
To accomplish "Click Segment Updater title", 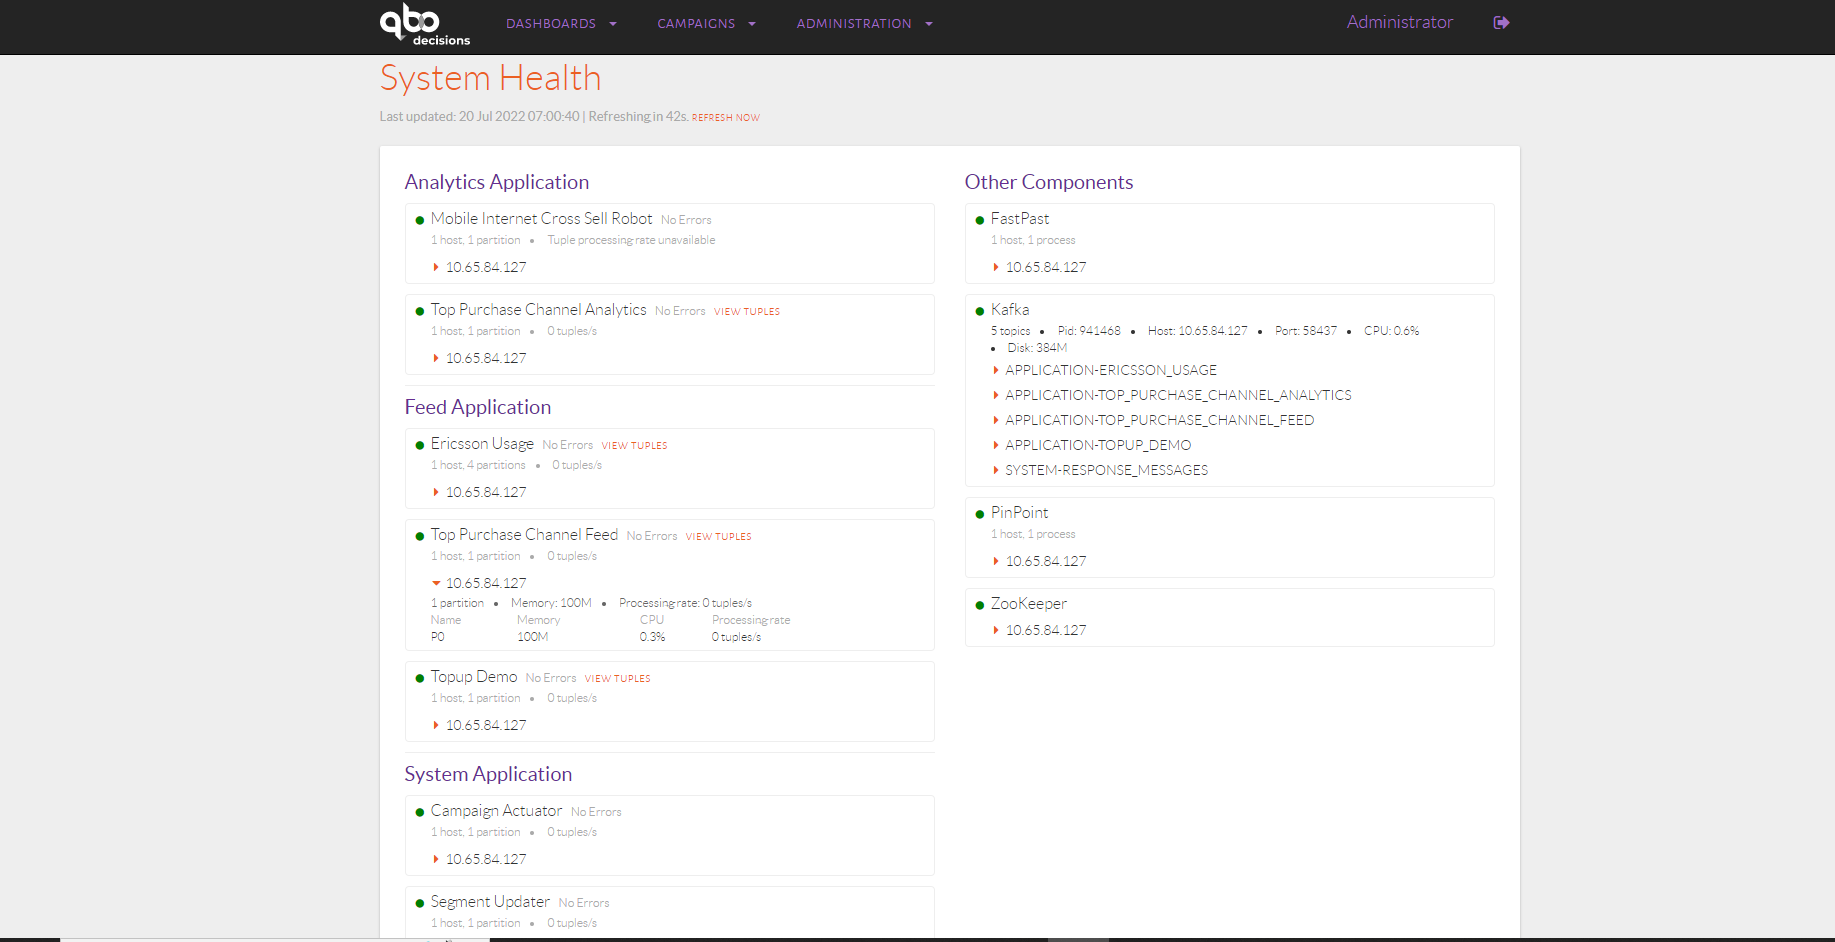I will click(x=490, y=902).
